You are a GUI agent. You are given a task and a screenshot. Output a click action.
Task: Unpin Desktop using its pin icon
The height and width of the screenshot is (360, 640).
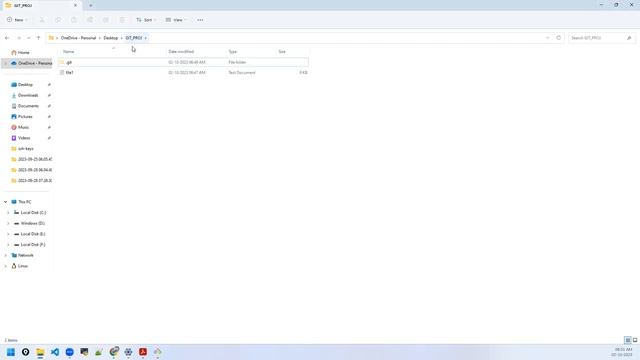coord(49,84)
